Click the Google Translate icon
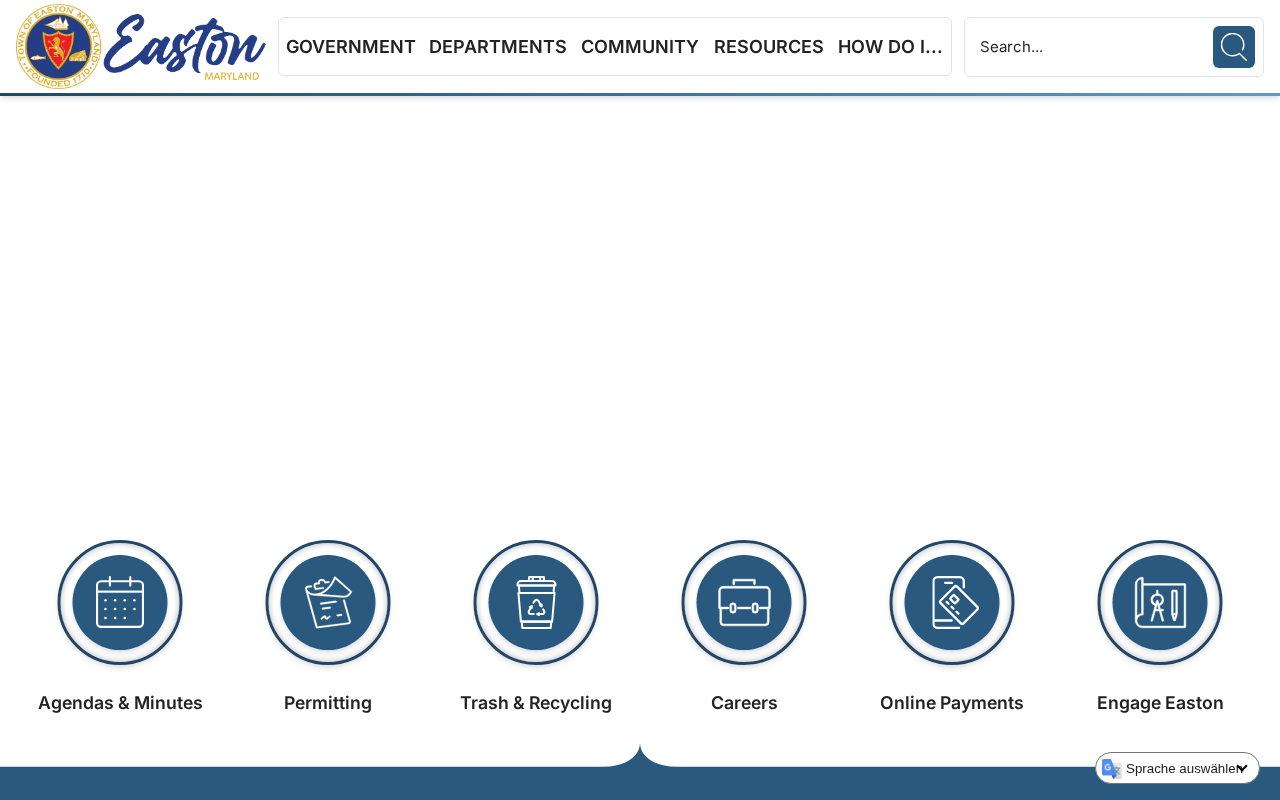Image resolution: width=1280 pixels, height=800 pixels. click(x=1111, y=768)
